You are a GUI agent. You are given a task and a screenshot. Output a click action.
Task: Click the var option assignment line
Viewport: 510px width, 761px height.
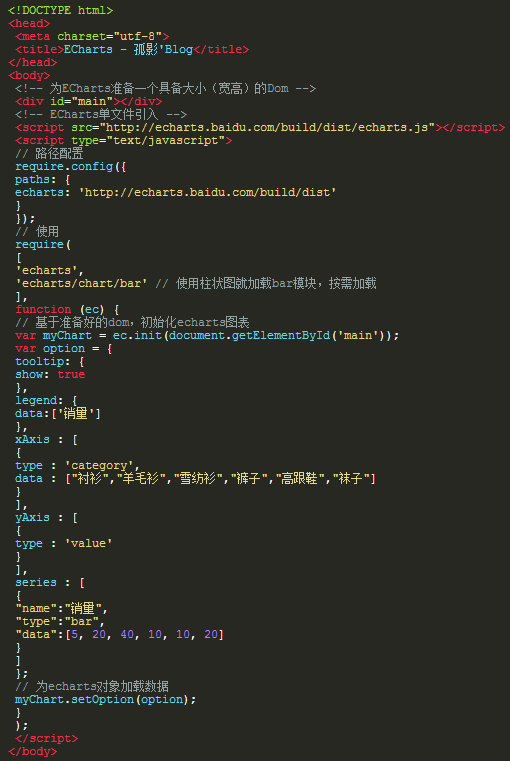64,348
